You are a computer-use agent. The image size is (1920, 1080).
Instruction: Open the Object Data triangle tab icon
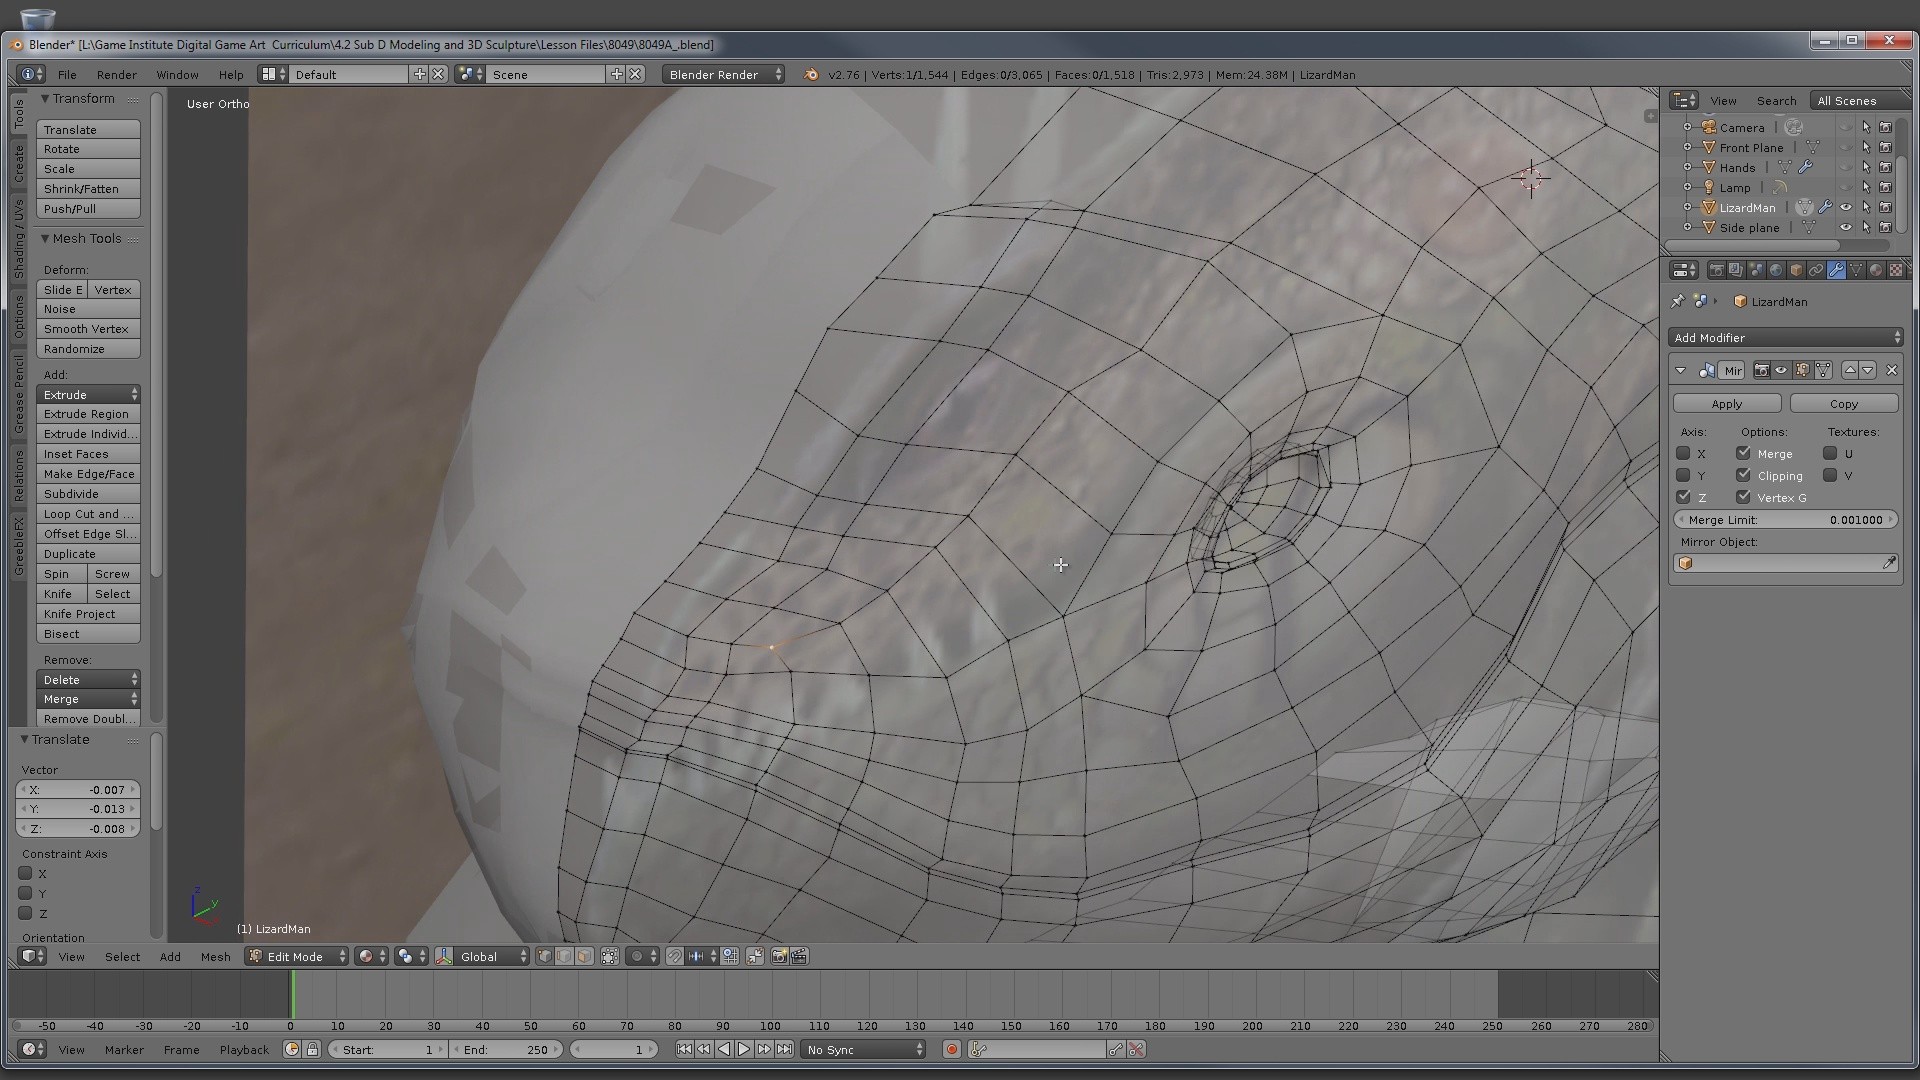tap(1856, 270)
